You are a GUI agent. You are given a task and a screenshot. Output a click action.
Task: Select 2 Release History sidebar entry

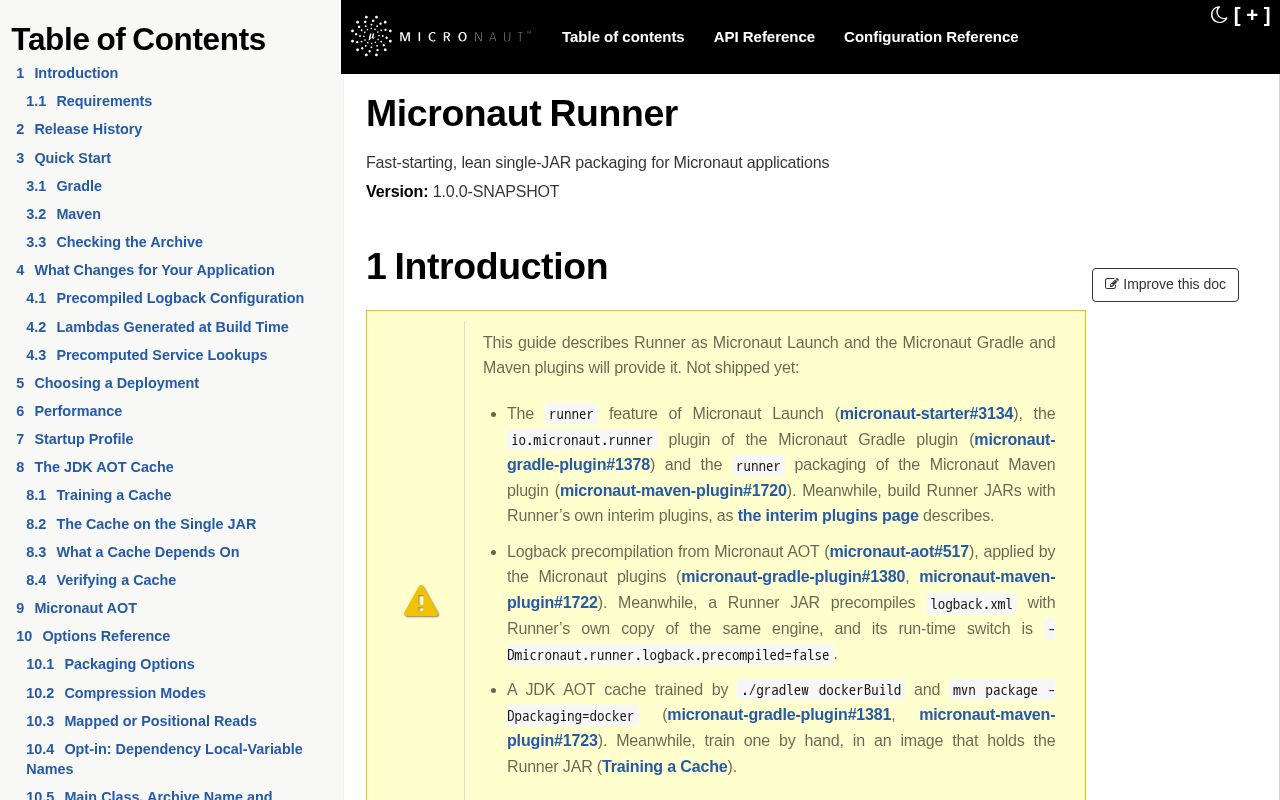pos(79,129)
